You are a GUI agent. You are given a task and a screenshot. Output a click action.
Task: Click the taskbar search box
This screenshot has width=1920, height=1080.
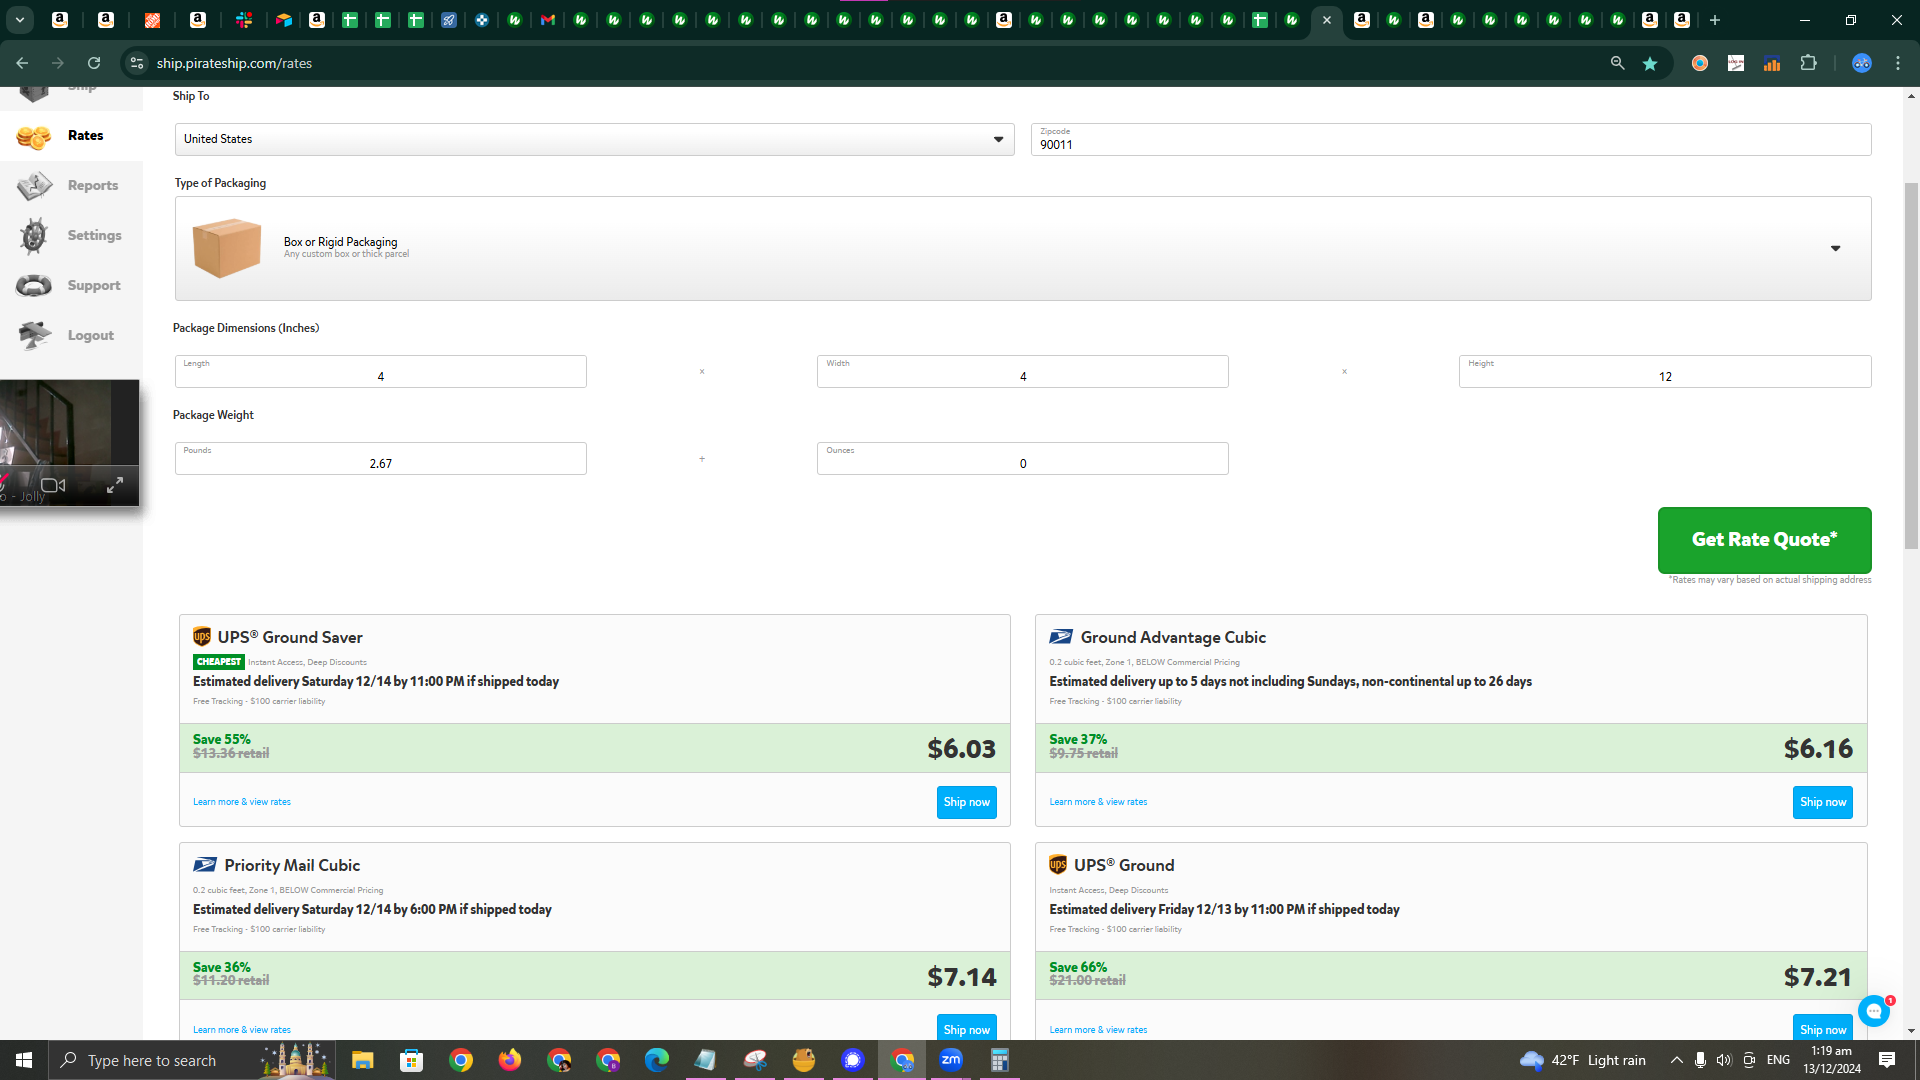coord(190,1060)
